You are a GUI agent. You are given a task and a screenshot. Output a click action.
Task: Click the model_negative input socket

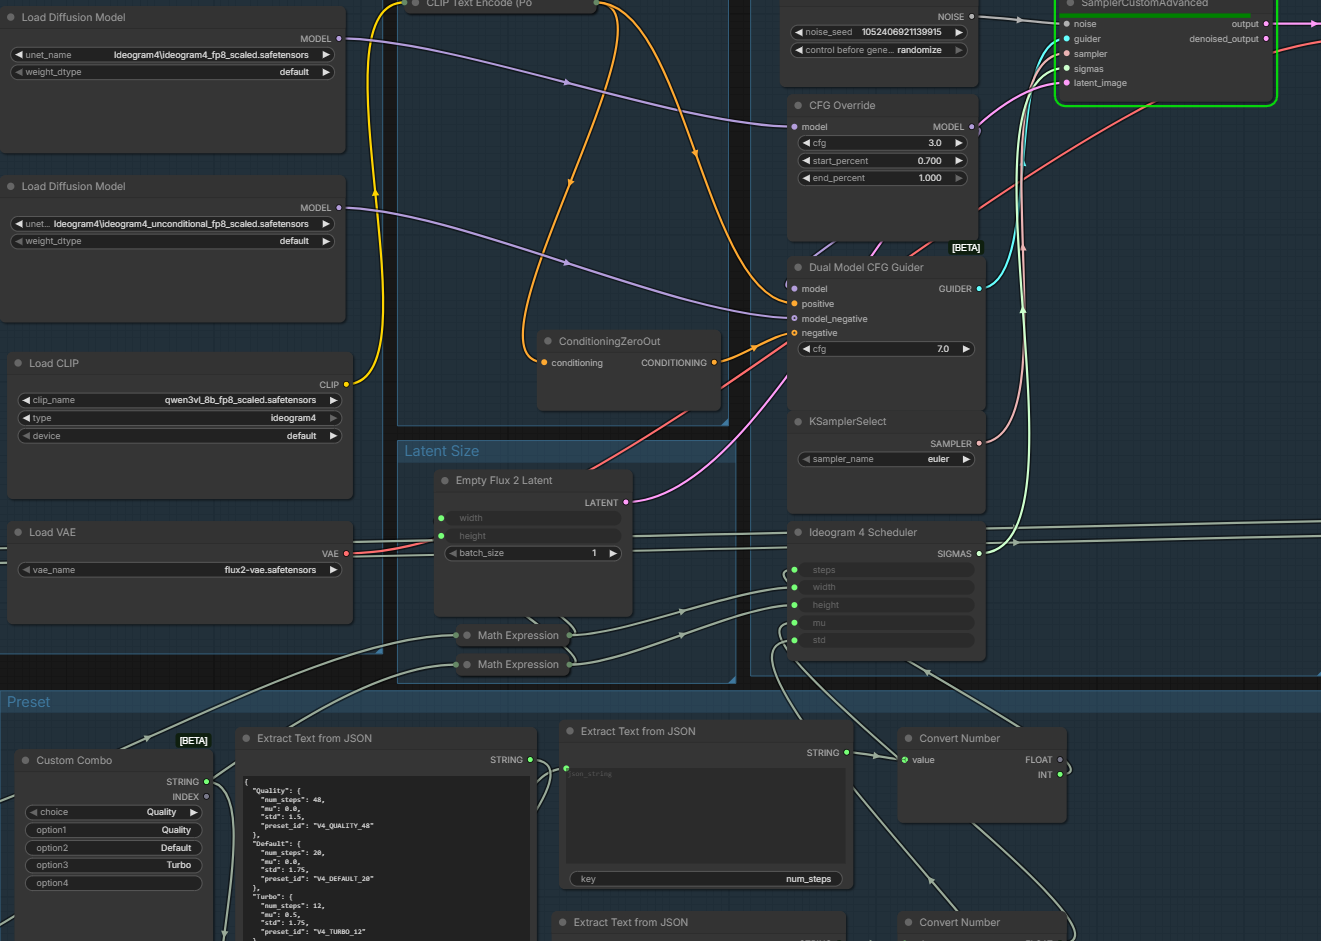pos(794,319)
